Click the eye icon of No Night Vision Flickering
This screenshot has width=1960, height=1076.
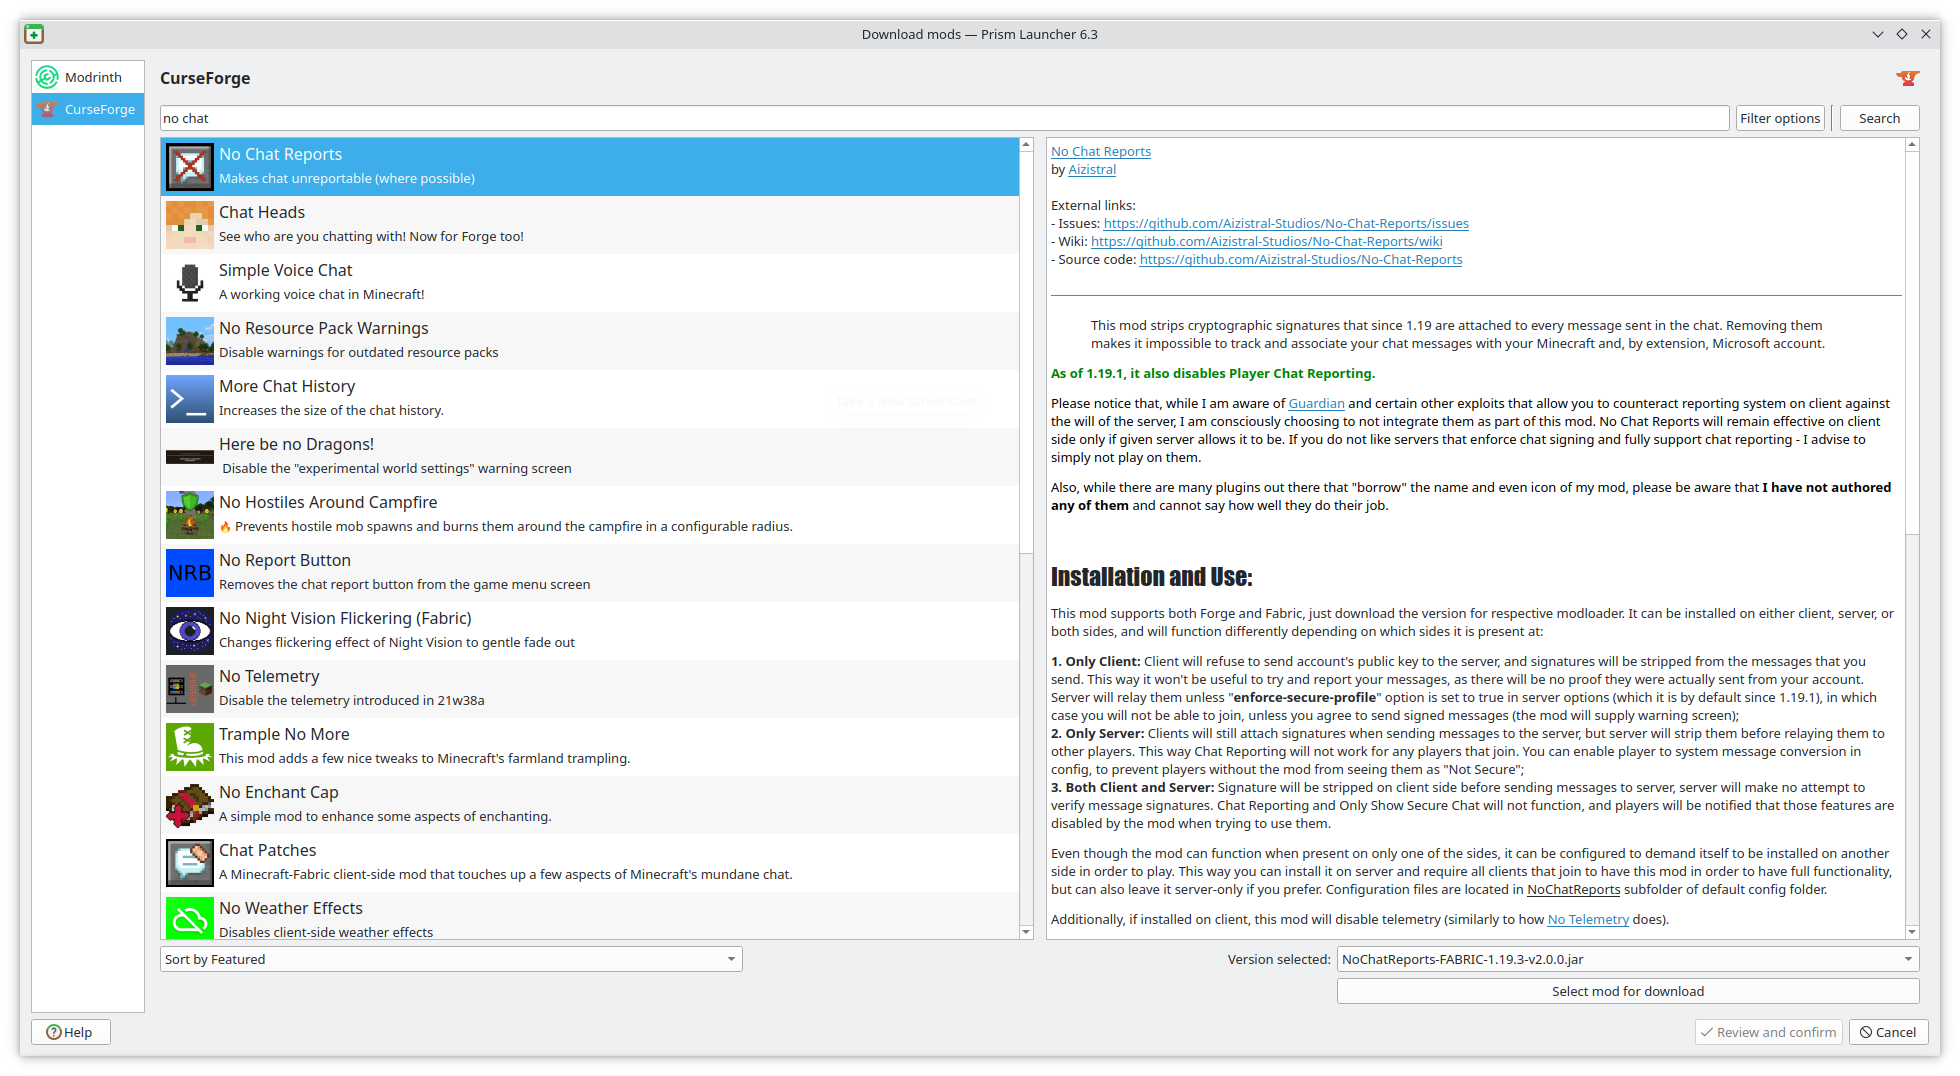click(x=189, y=630)
